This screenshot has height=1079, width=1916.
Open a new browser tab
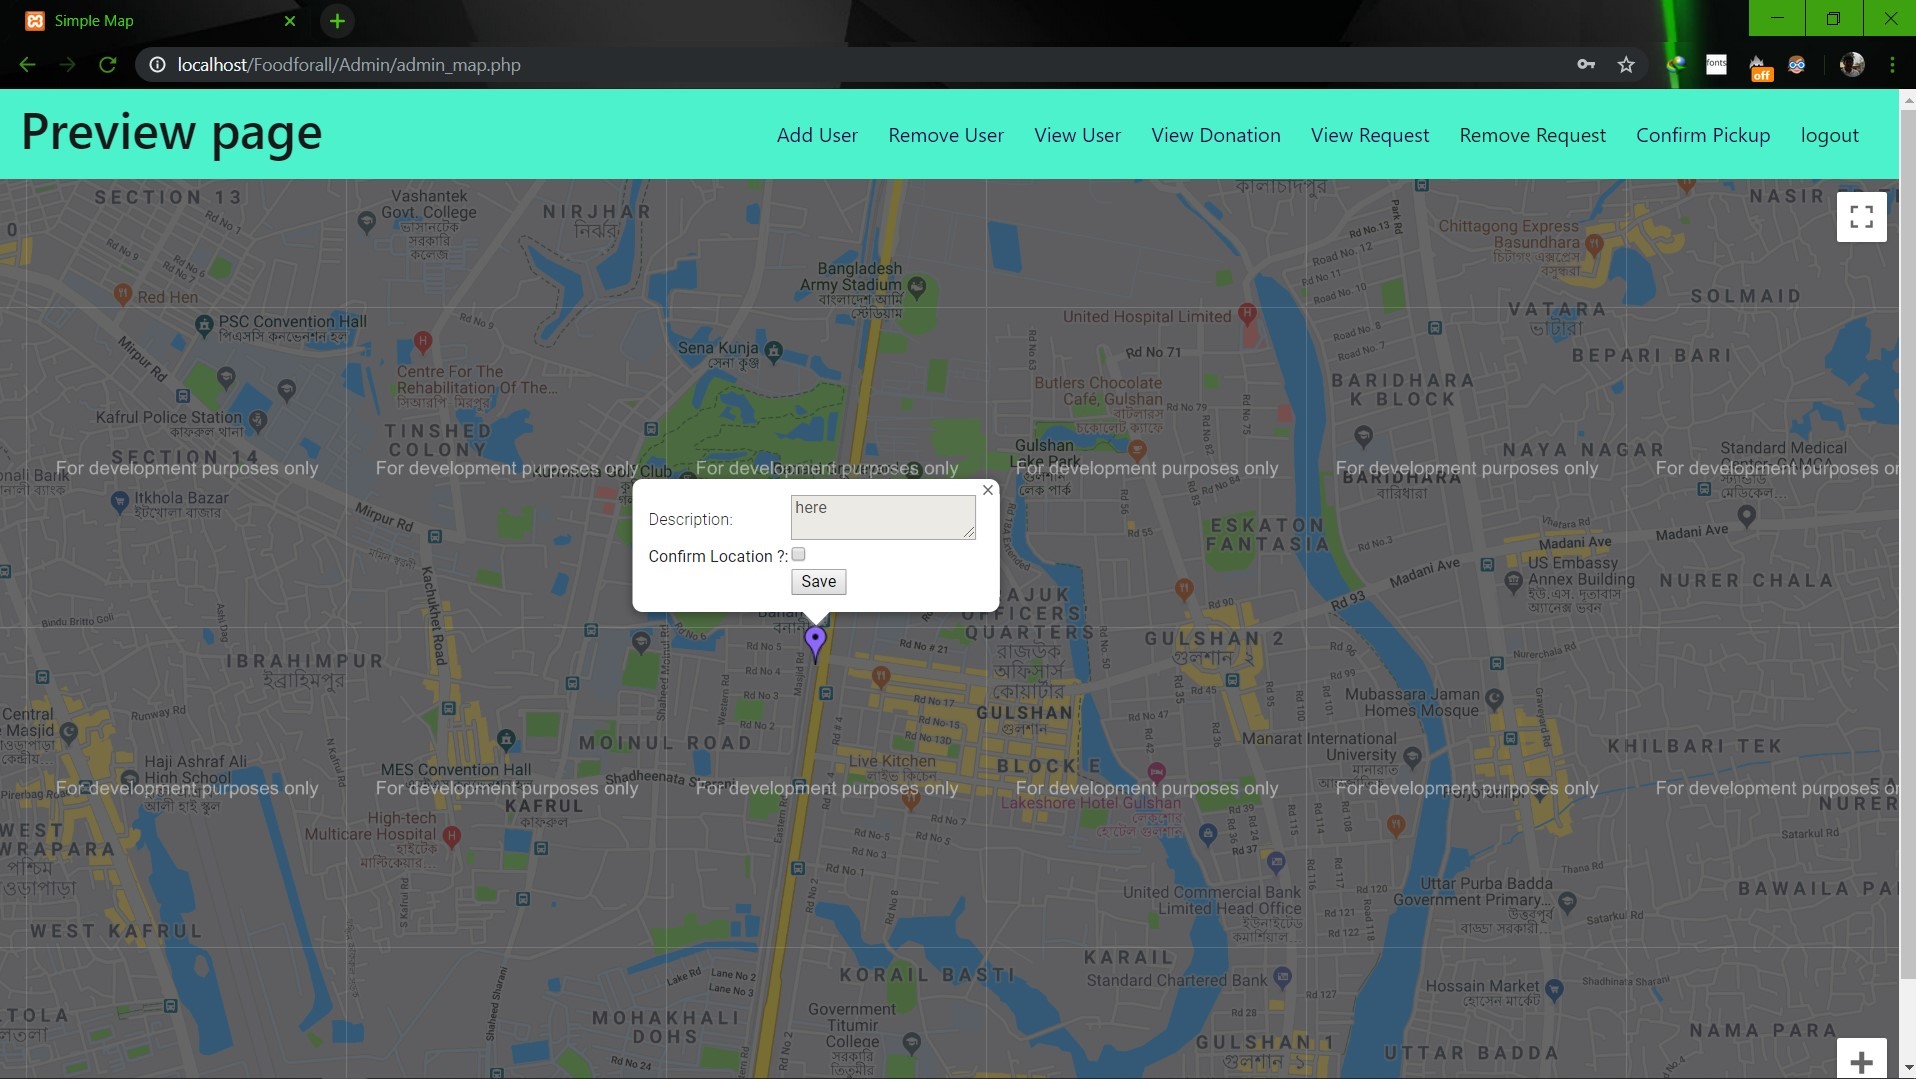[337, 20]
